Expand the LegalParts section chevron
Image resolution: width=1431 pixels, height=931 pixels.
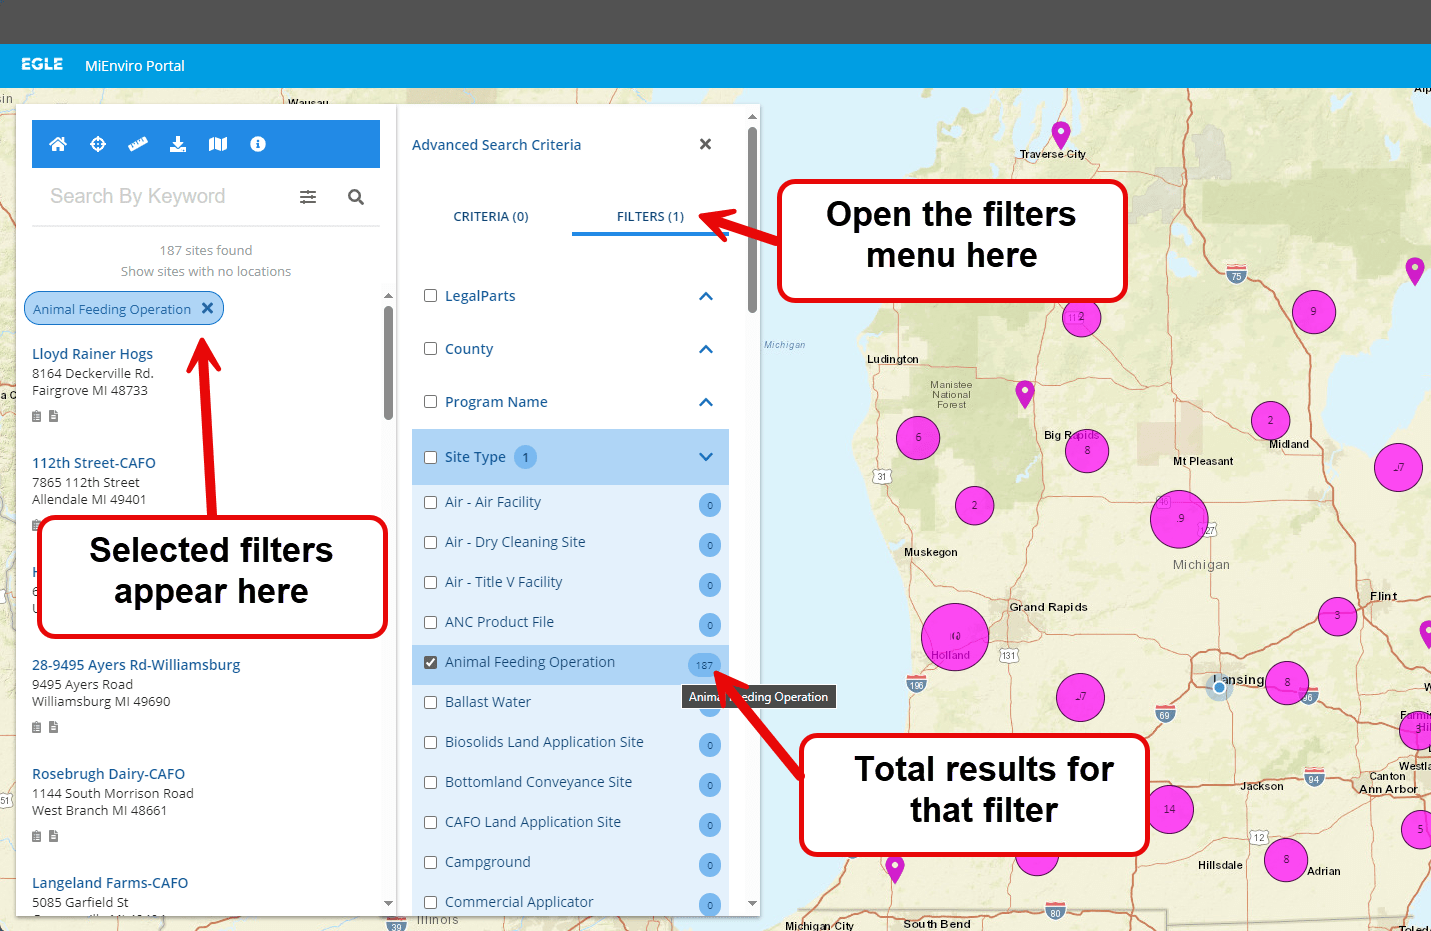click(x=706, y=296)
